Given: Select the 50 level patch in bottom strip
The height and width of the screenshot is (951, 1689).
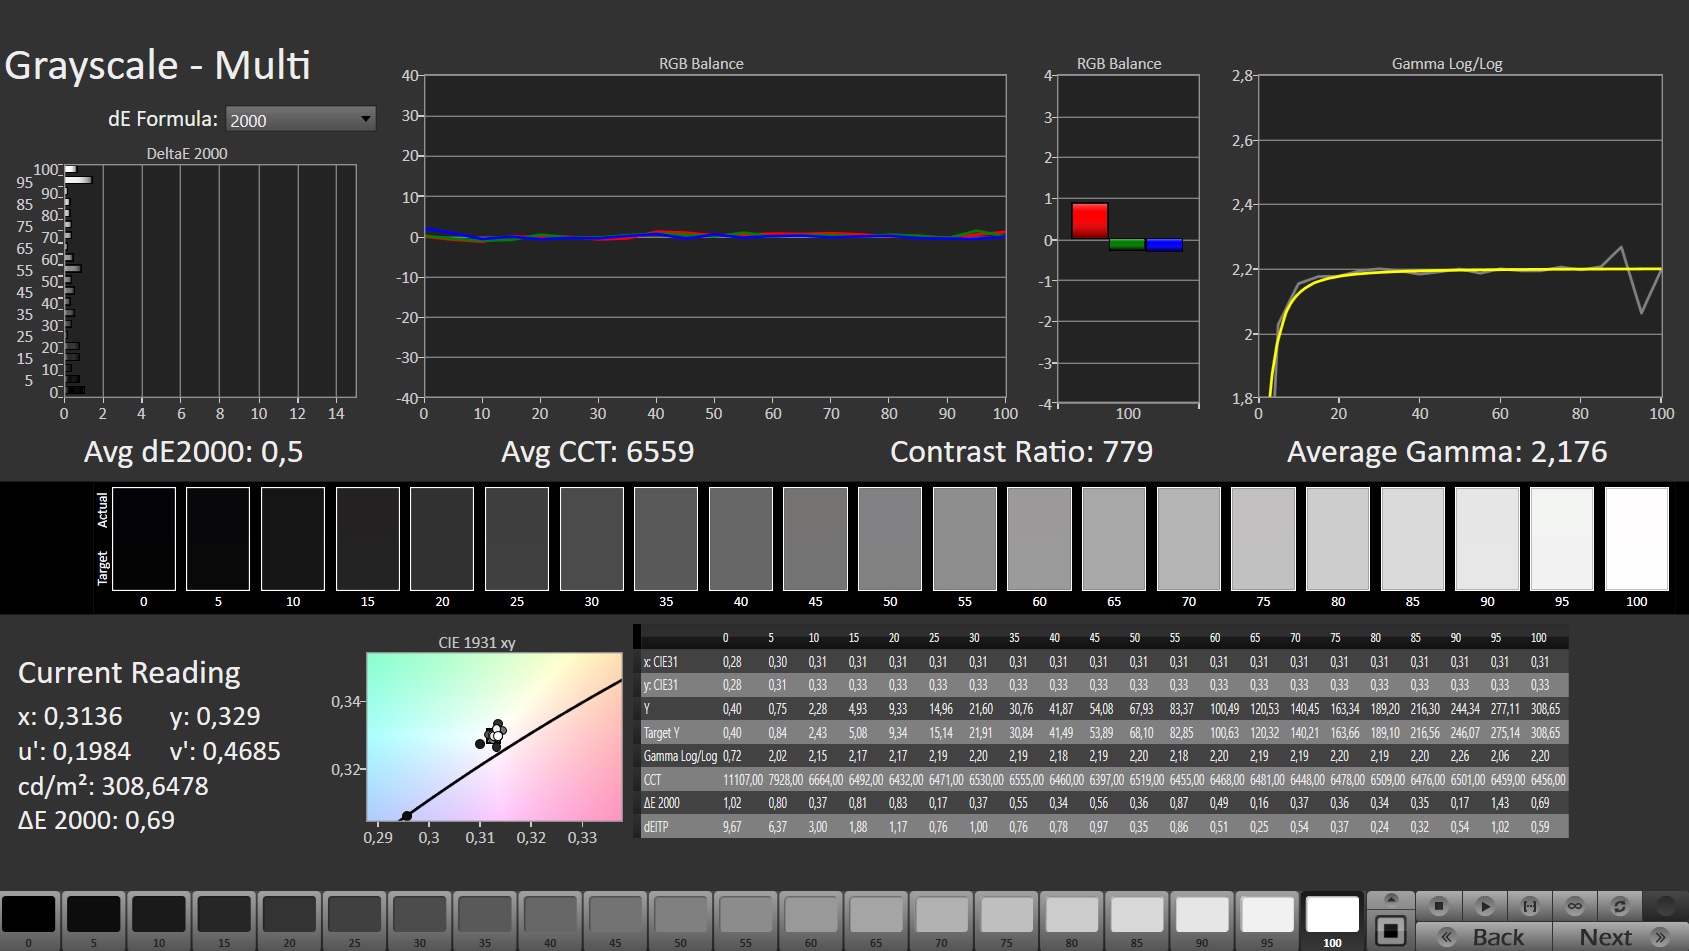Looking at the screenshot, I should tap(680, 920).
